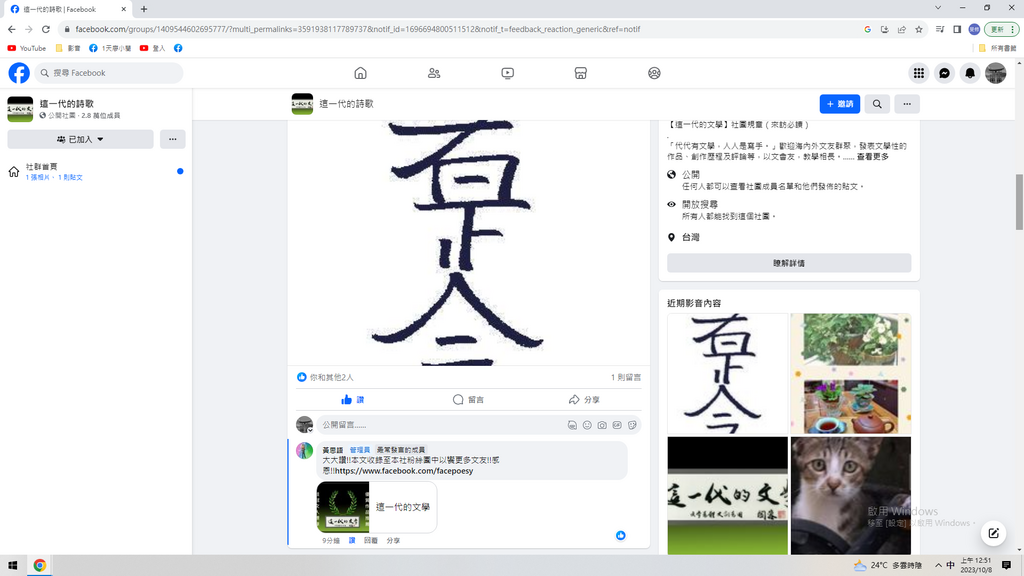Search within the group using magnifier button

tap(877, 104)
